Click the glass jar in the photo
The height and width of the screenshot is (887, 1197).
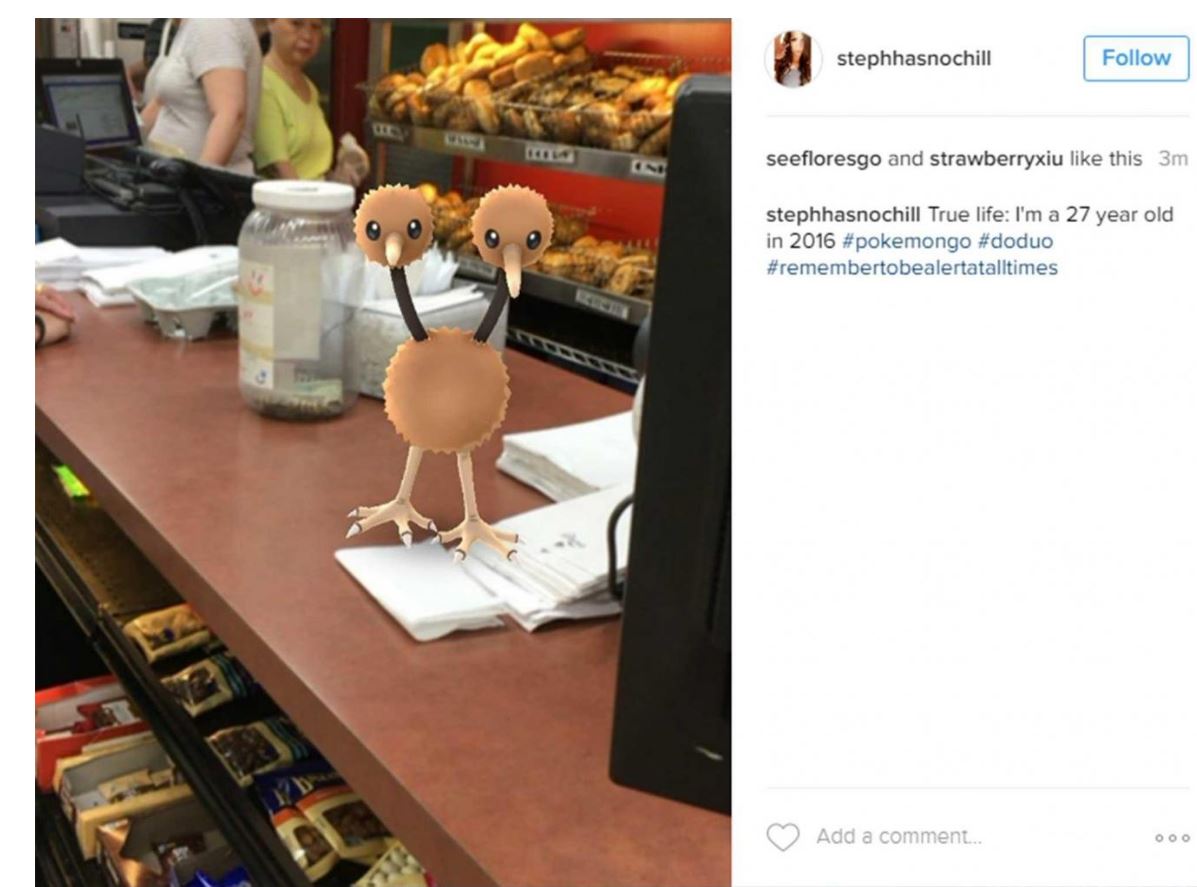[298, 299]
